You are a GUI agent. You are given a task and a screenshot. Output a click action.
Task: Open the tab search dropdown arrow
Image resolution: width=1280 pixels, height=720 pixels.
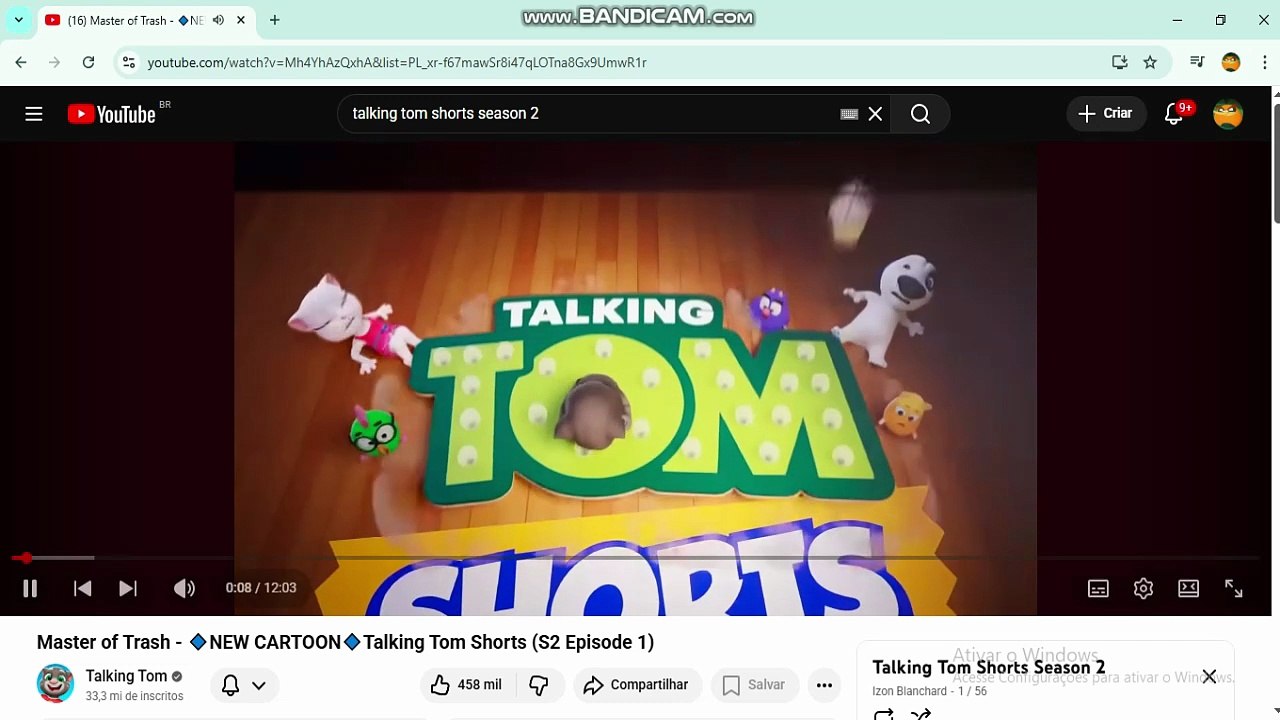click(18, 20)
